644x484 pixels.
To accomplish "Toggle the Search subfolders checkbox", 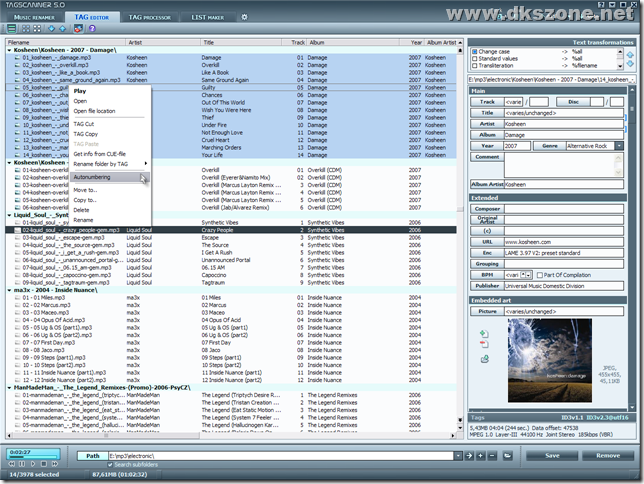I will coord(110,465).
